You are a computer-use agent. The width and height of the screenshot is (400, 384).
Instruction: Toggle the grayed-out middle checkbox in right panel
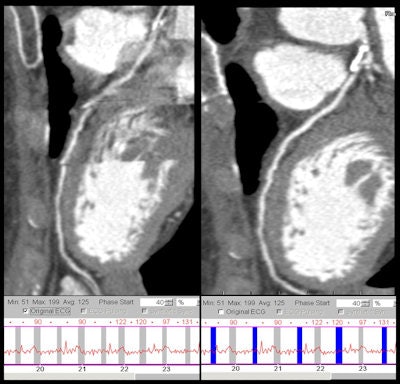pos(279,312)
